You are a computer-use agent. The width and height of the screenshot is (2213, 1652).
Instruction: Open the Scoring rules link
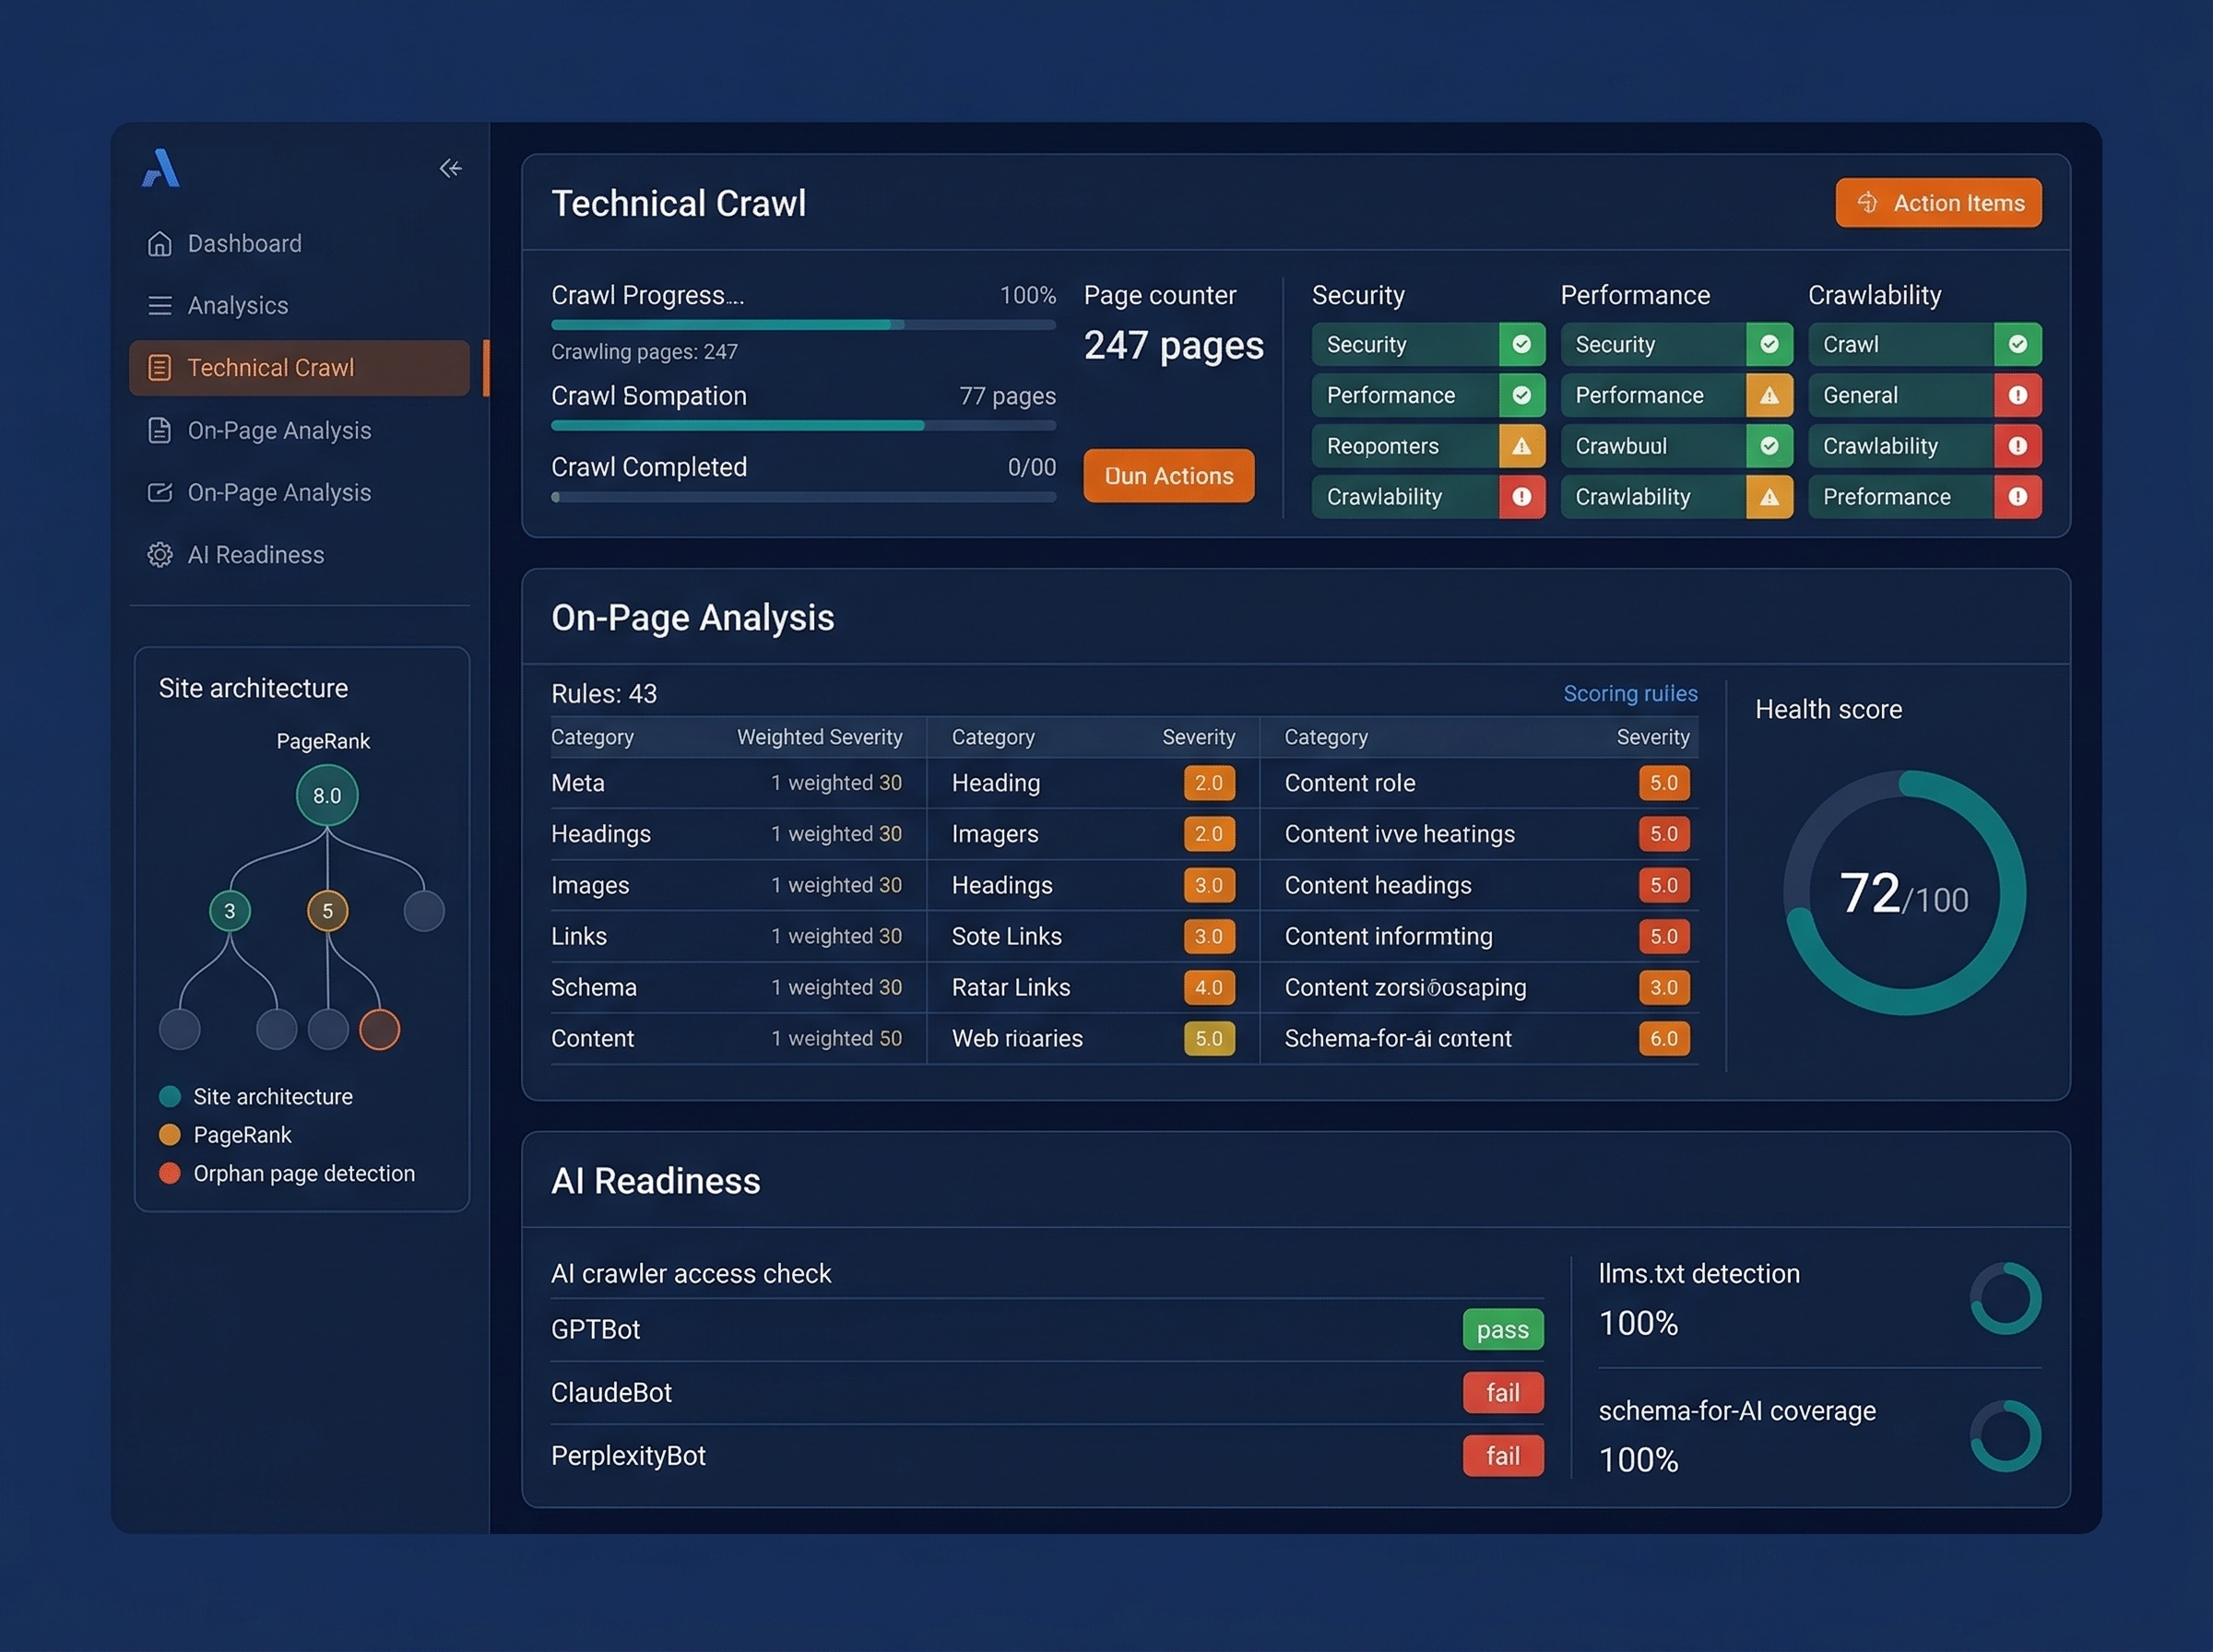(1630, 693)
